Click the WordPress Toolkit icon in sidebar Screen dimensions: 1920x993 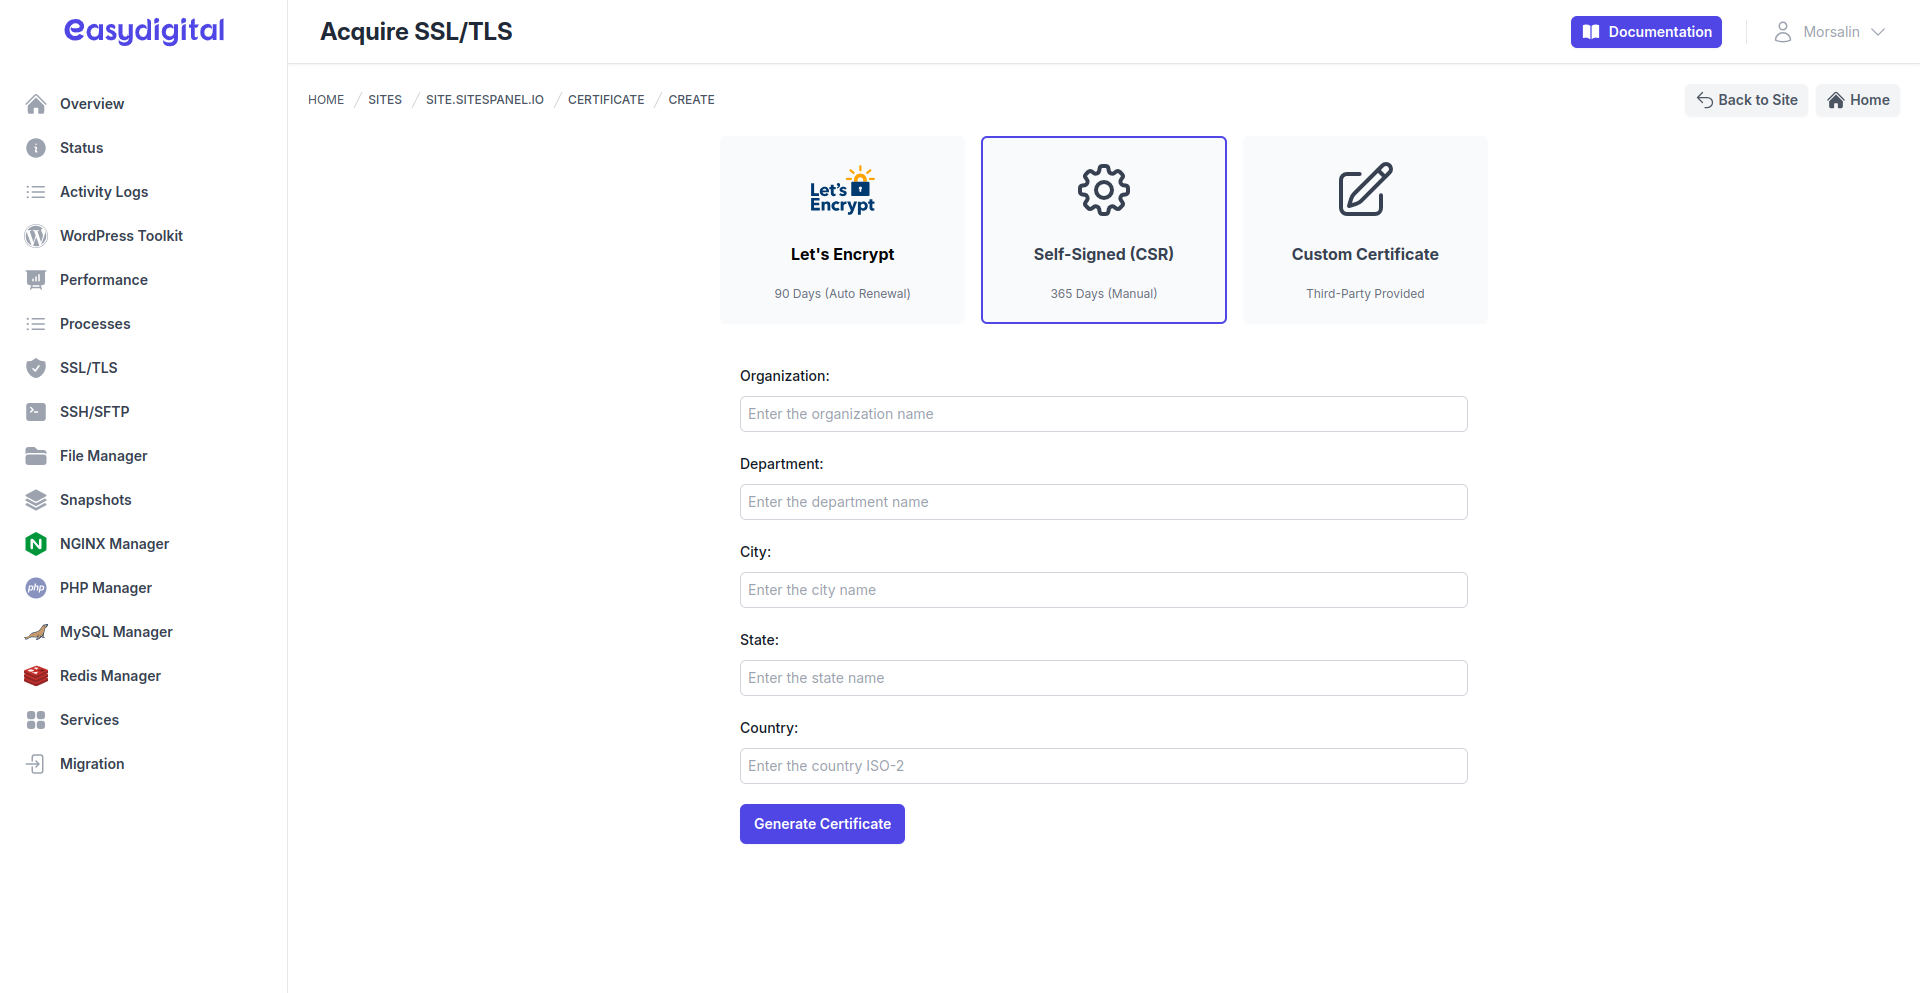35,236
